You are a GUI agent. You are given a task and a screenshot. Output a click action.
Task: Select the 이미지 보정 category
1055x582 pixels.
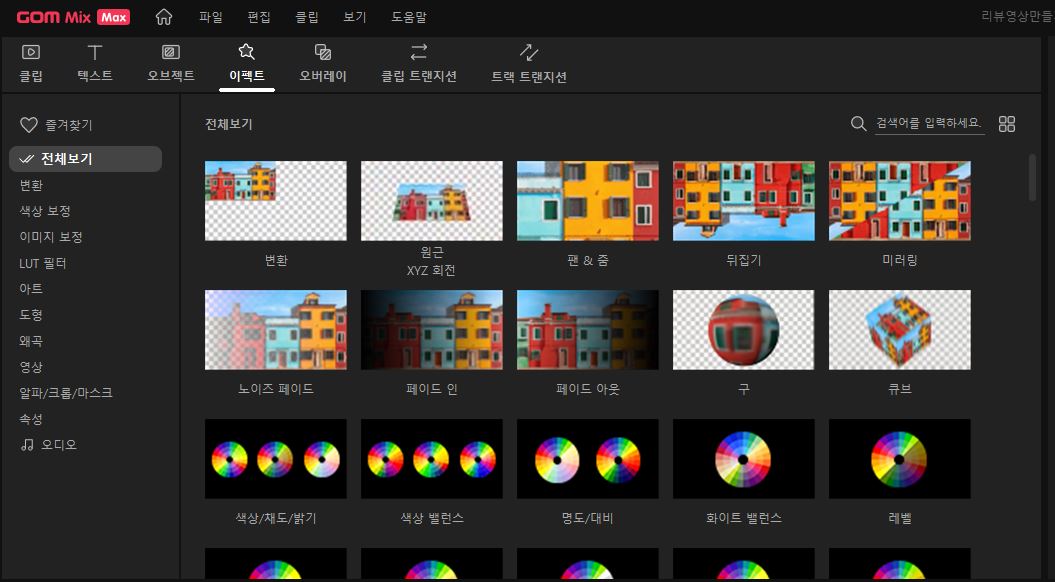click(51, 237)
